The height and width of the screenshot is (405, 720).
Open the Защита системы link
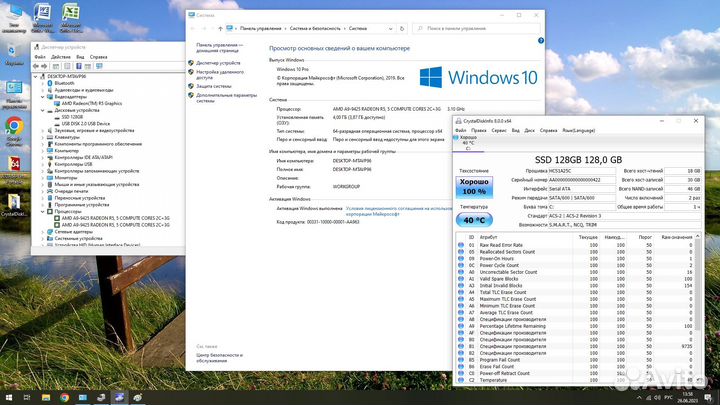[x=214, y=86]
